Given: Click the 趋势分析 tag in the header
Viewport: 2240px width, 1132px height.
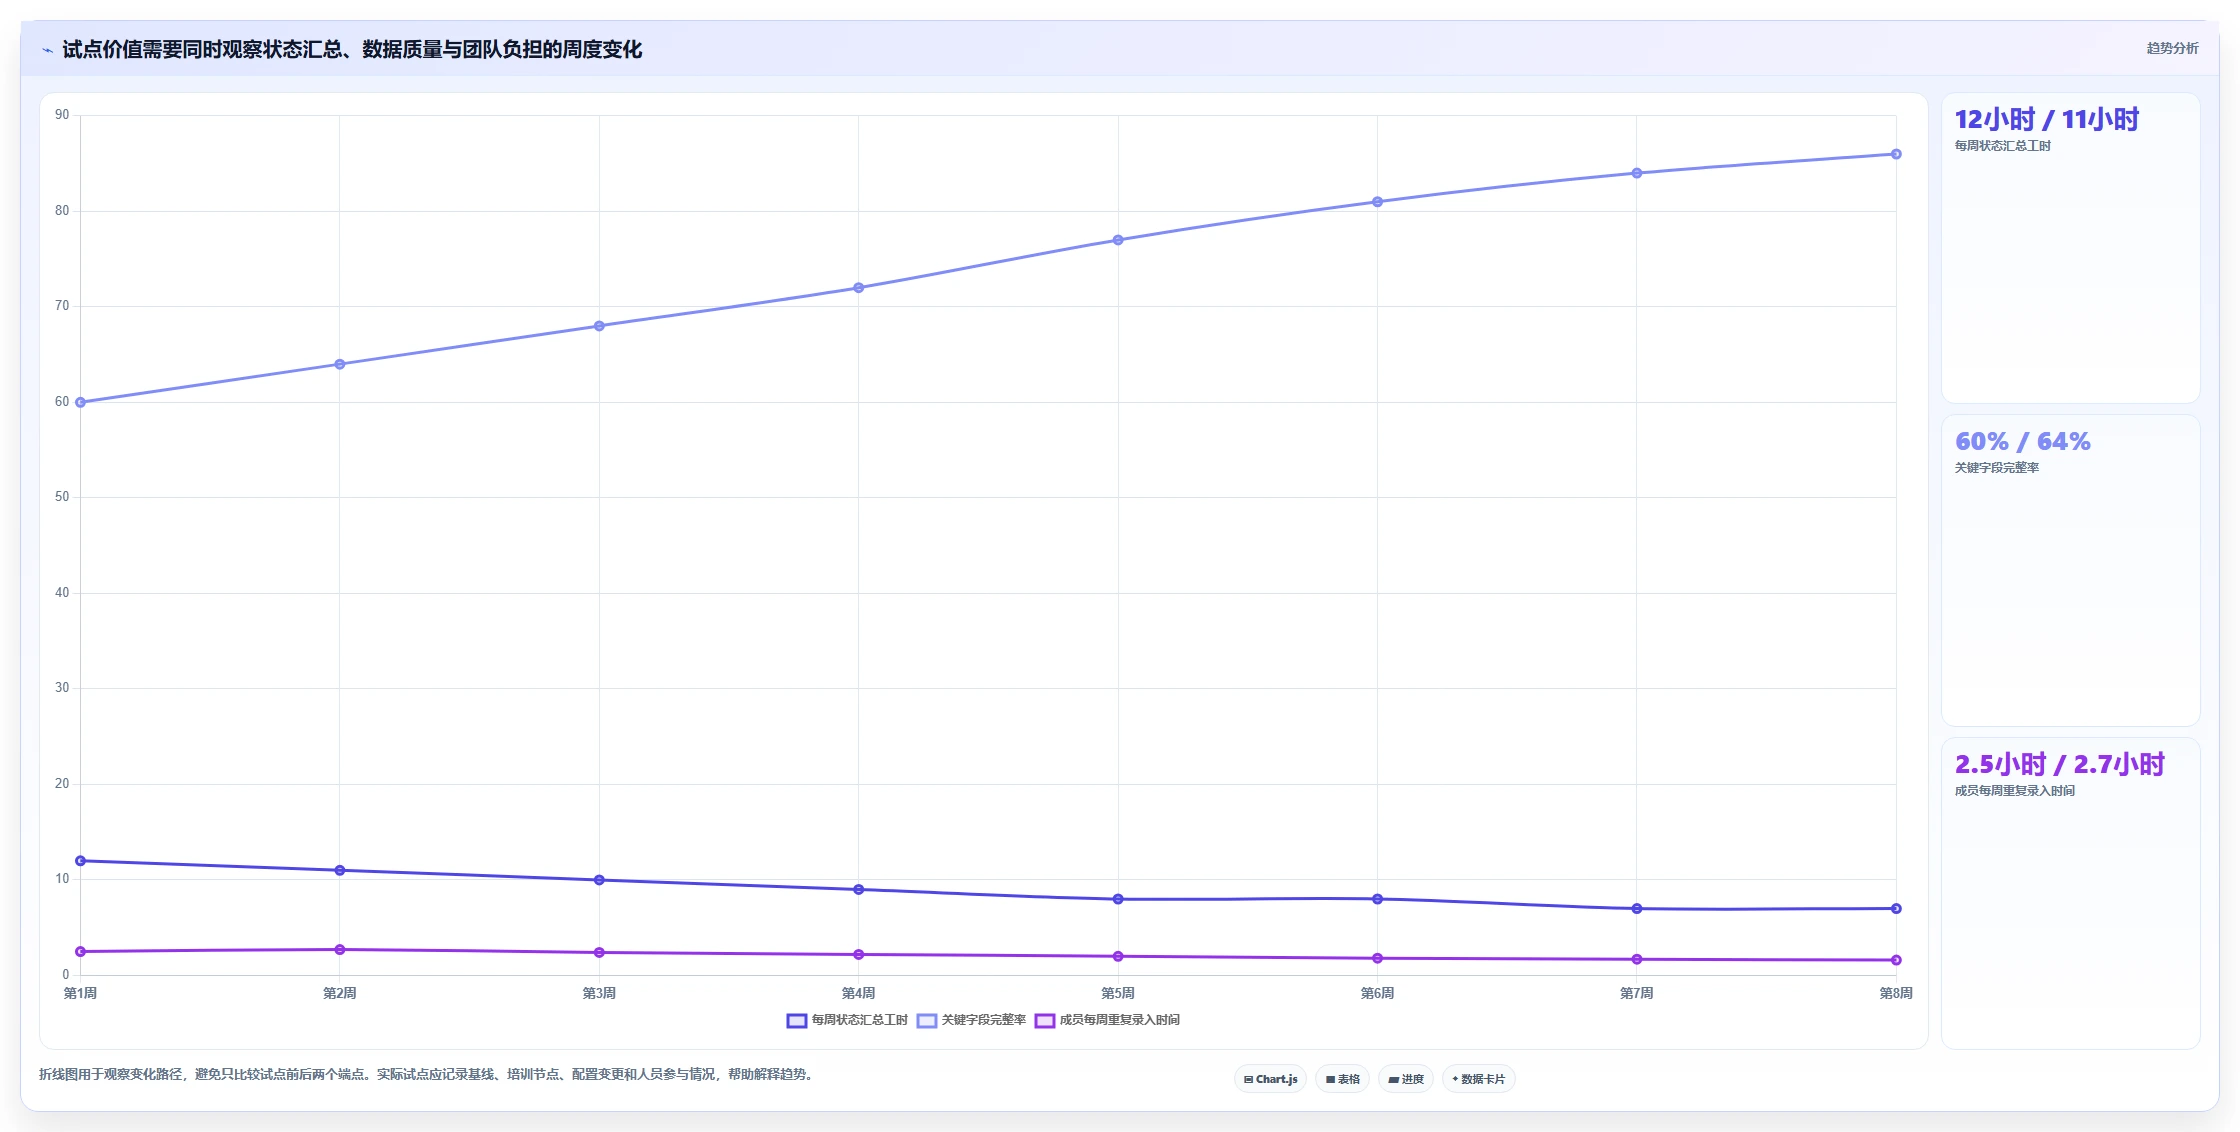Looking at the screenshot, I should point(2172,48).
